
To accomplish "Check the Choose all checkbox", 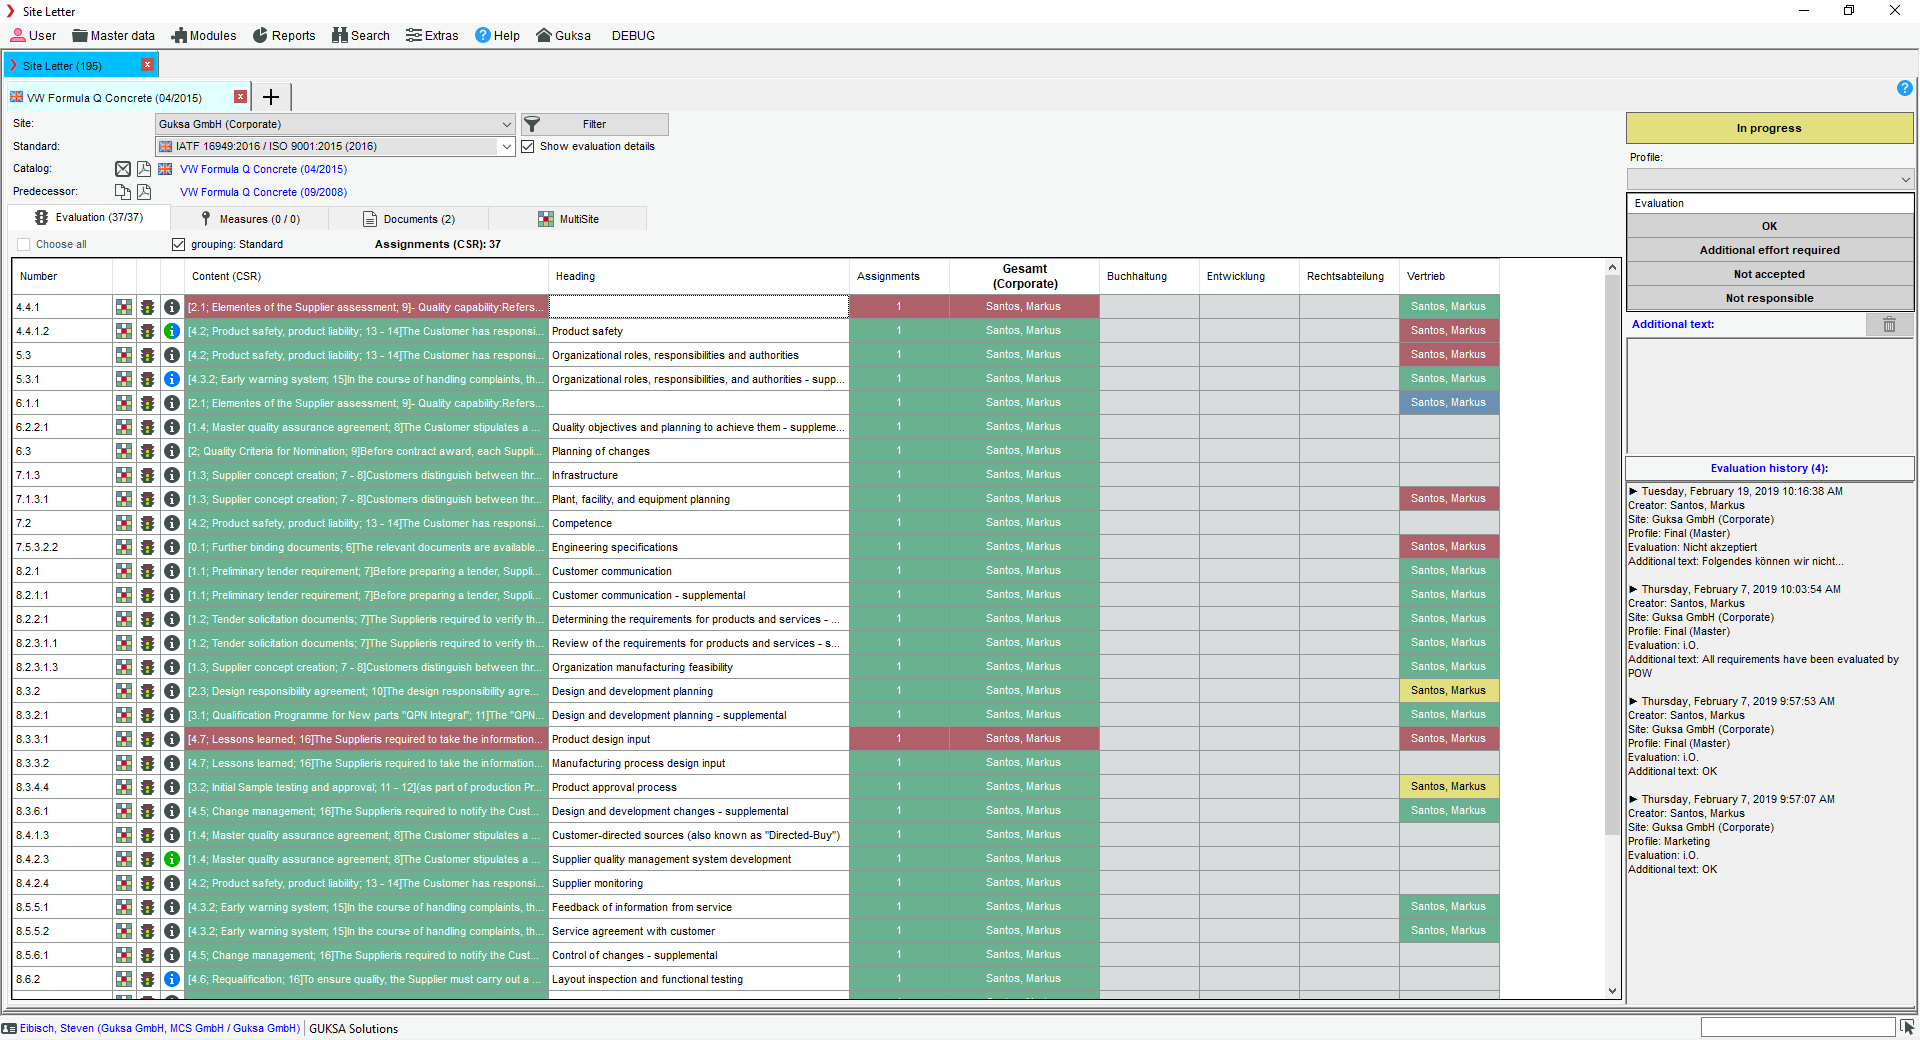I will (24, 244).
